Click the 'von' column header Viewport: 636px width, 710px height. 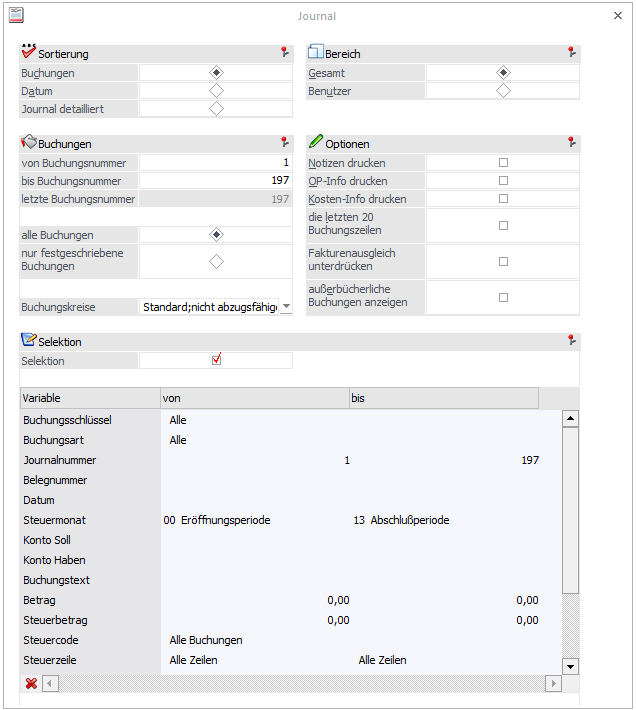point(254,398)
